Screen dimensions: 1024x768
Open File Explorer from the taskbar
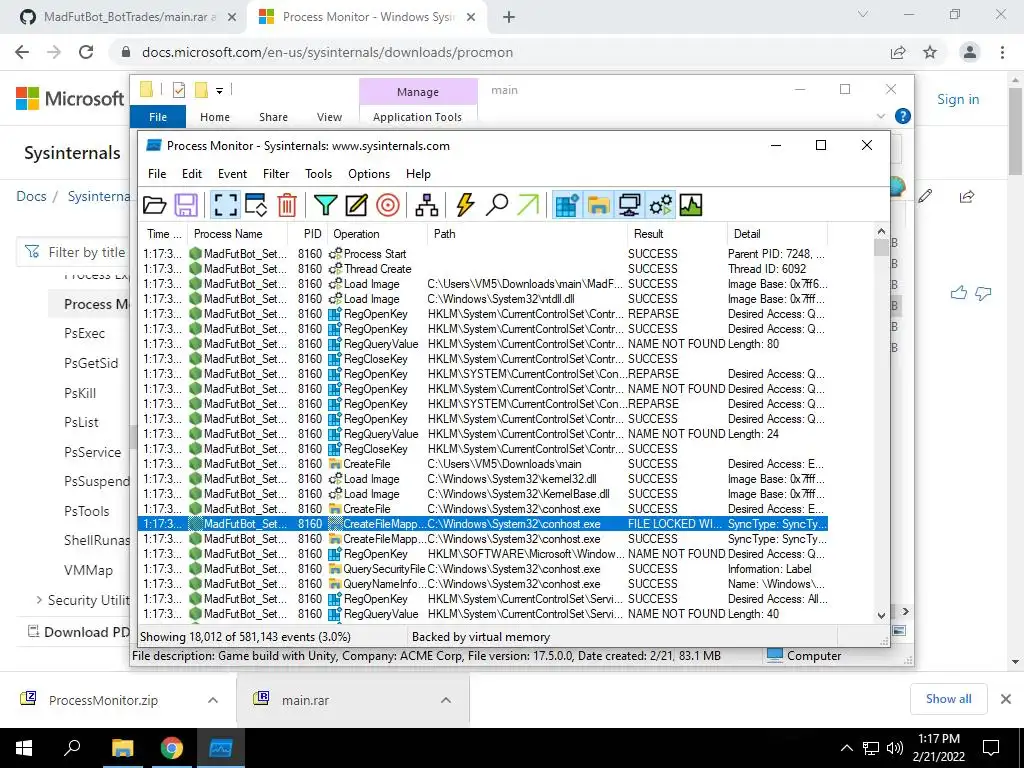coord(122,748)
